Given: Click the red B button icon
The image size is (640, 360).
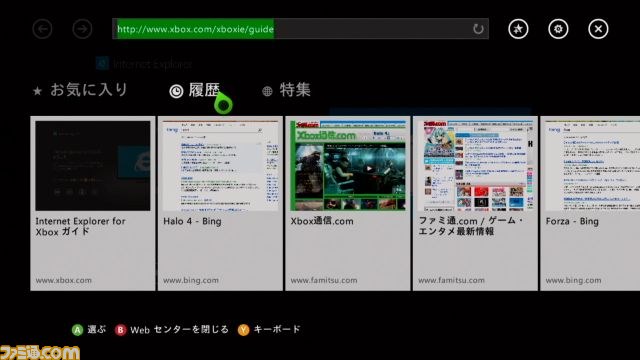Looking at the screenshot, I should (x=120, y=330).
